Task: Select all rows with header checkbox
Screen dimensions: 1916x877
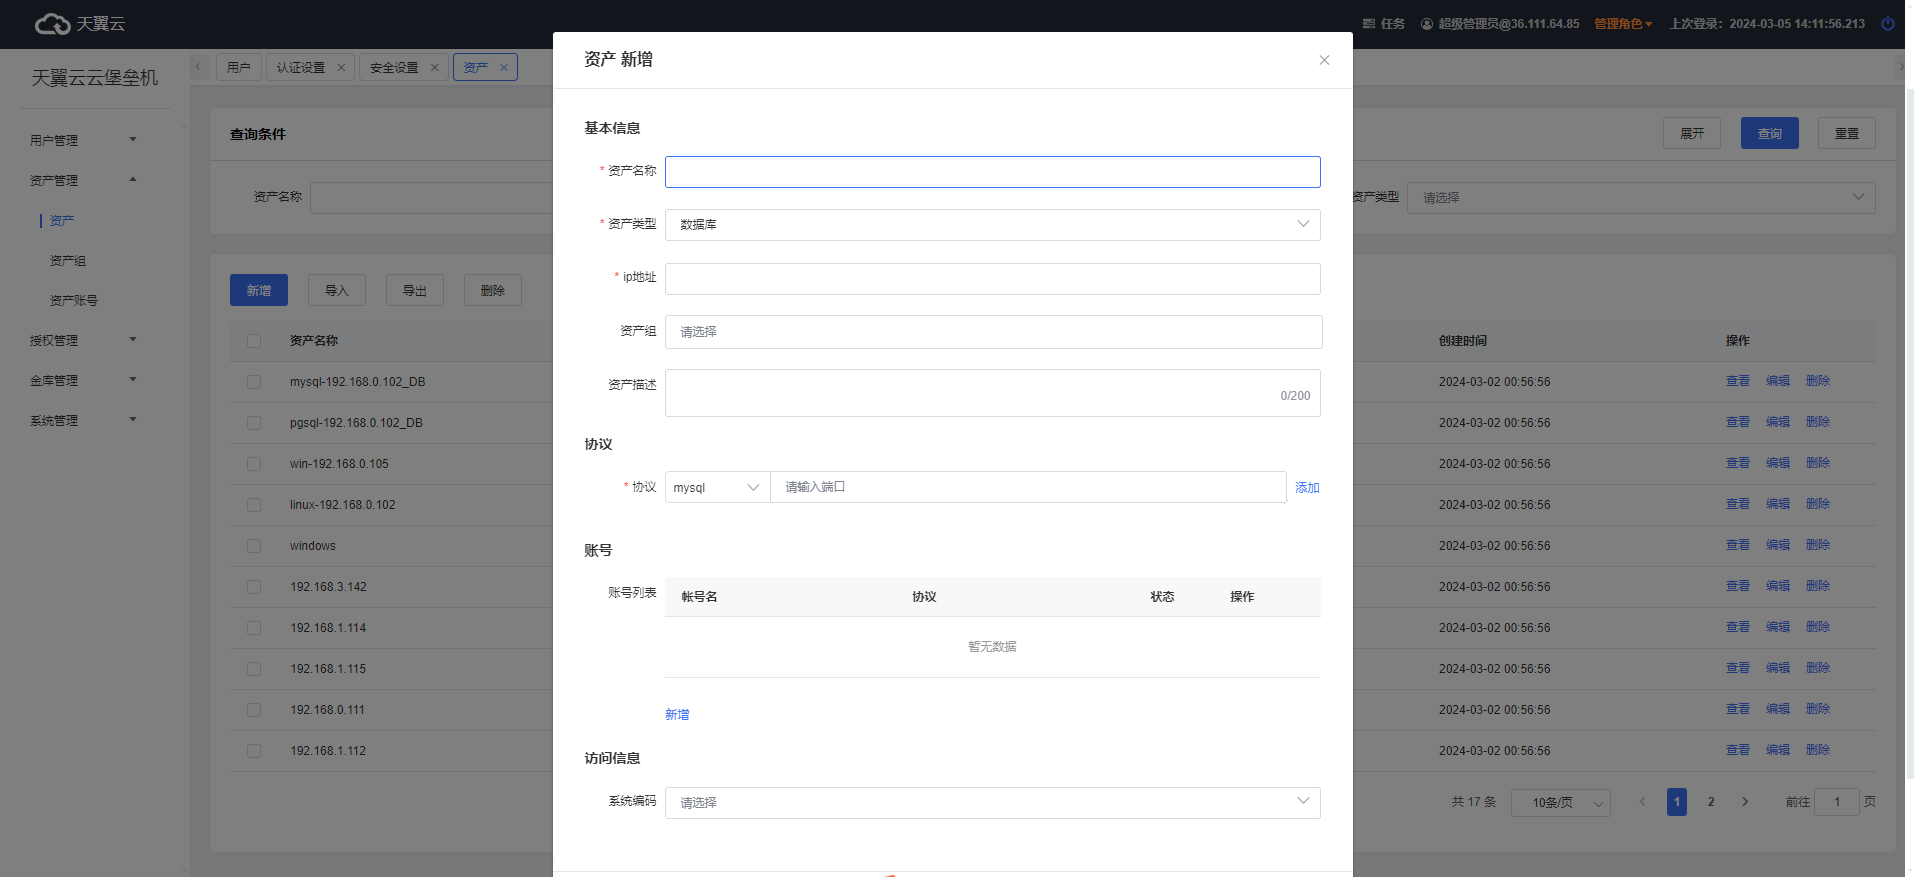Action: pyautogui.click(x=254, y=341)
